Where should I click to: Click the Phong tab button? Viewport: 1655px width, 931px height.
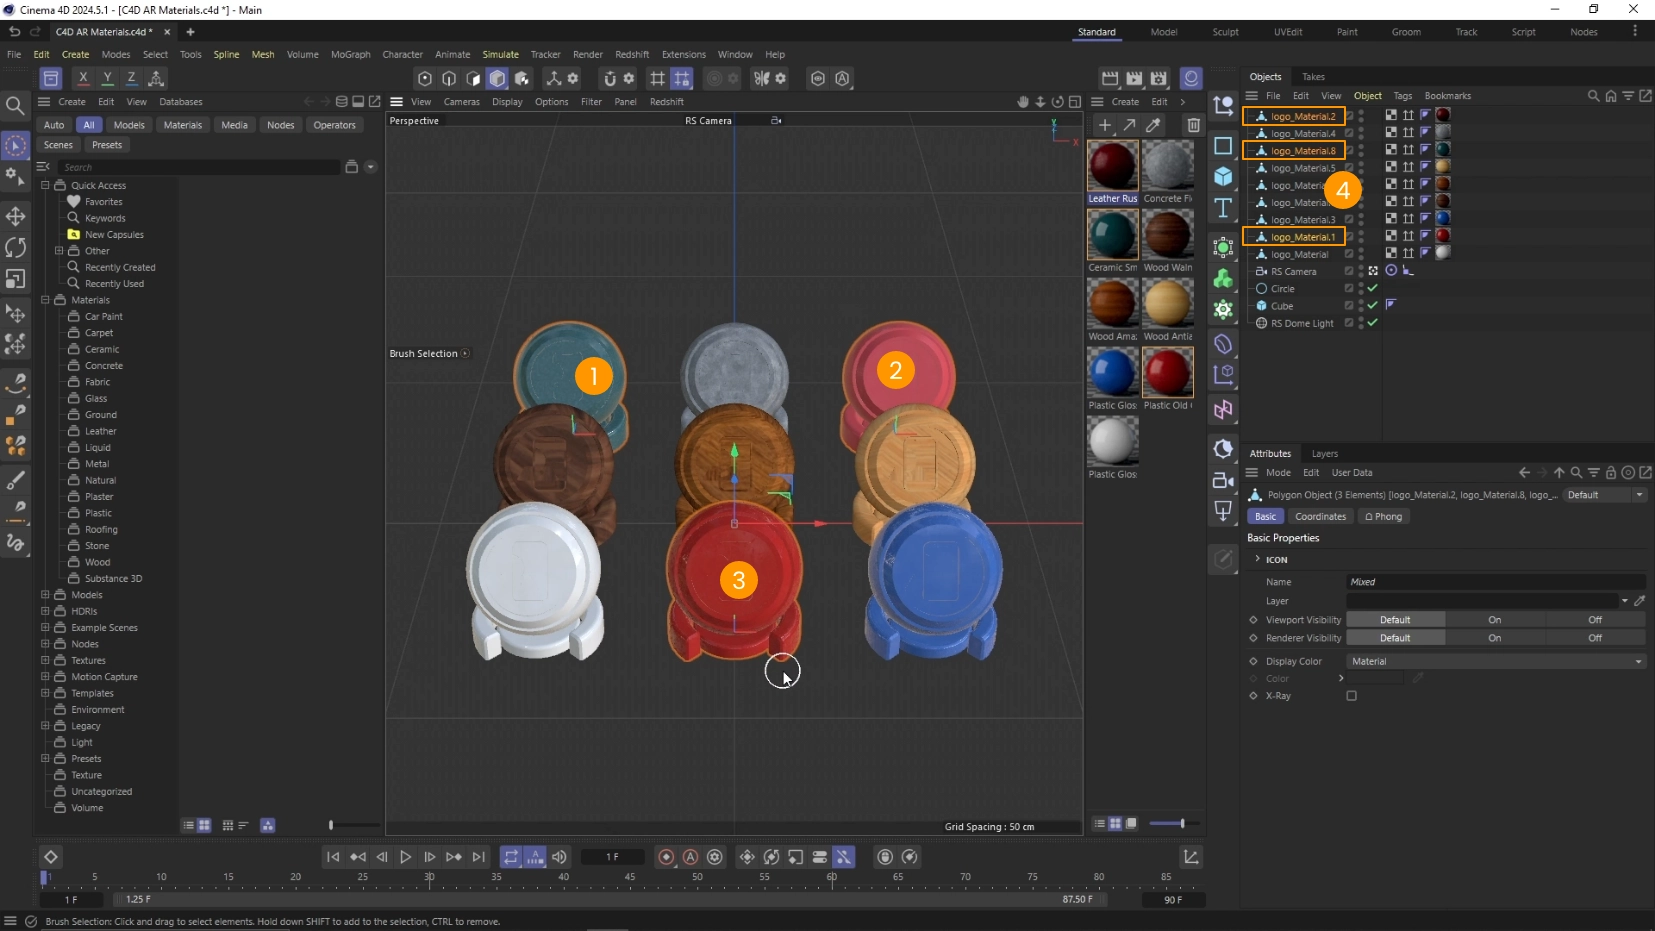click(x=1384, y=517)
